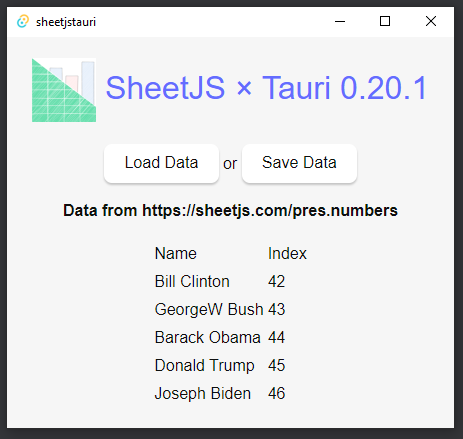Click the Index column header
This screenshot has height=439, width=463.
click(287, 254)
